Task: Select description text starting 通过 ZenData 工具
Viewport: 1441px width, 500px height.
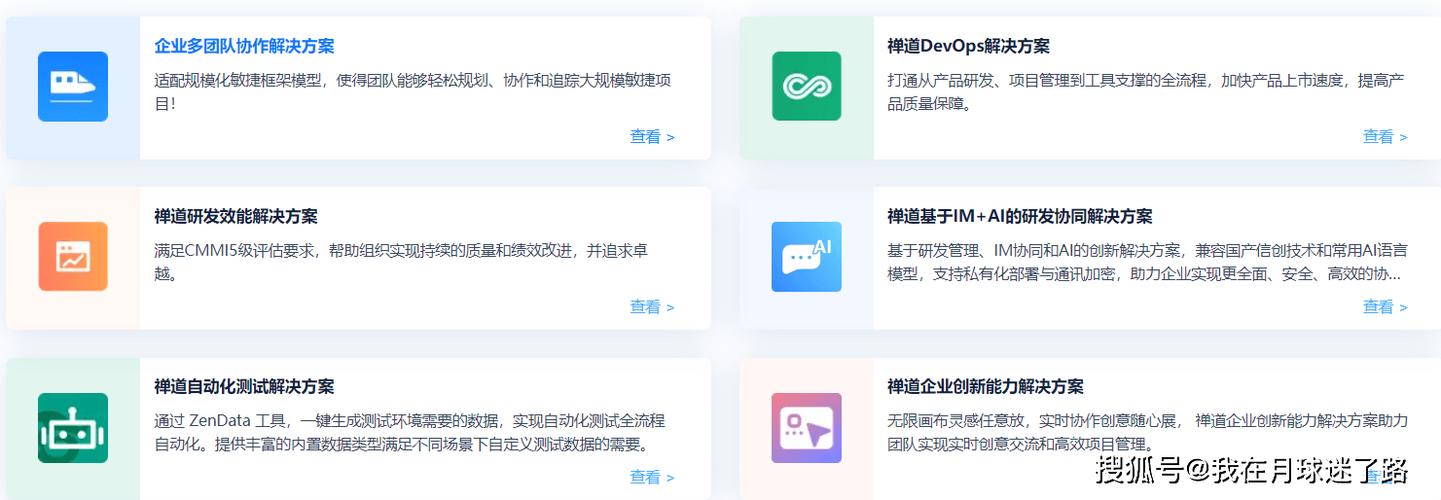Action: [x=410, y=432]
